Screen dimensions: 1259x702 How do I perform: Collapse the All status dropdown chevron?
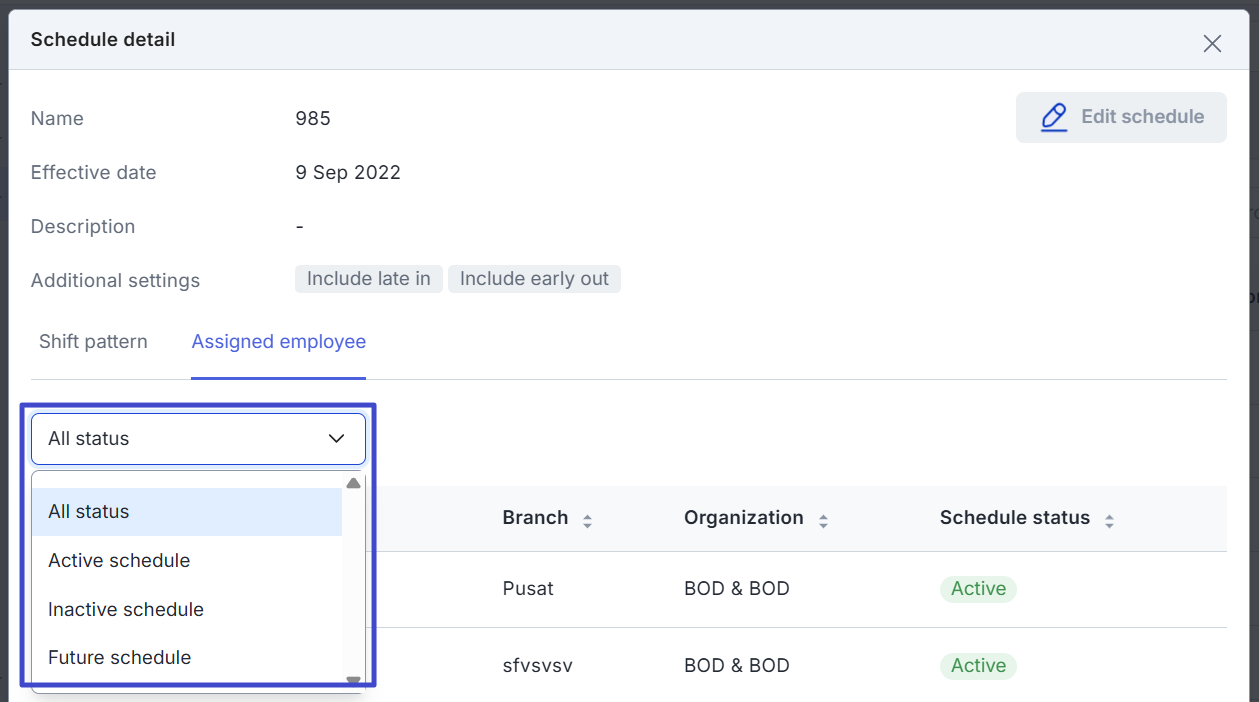tap(337, 439)
